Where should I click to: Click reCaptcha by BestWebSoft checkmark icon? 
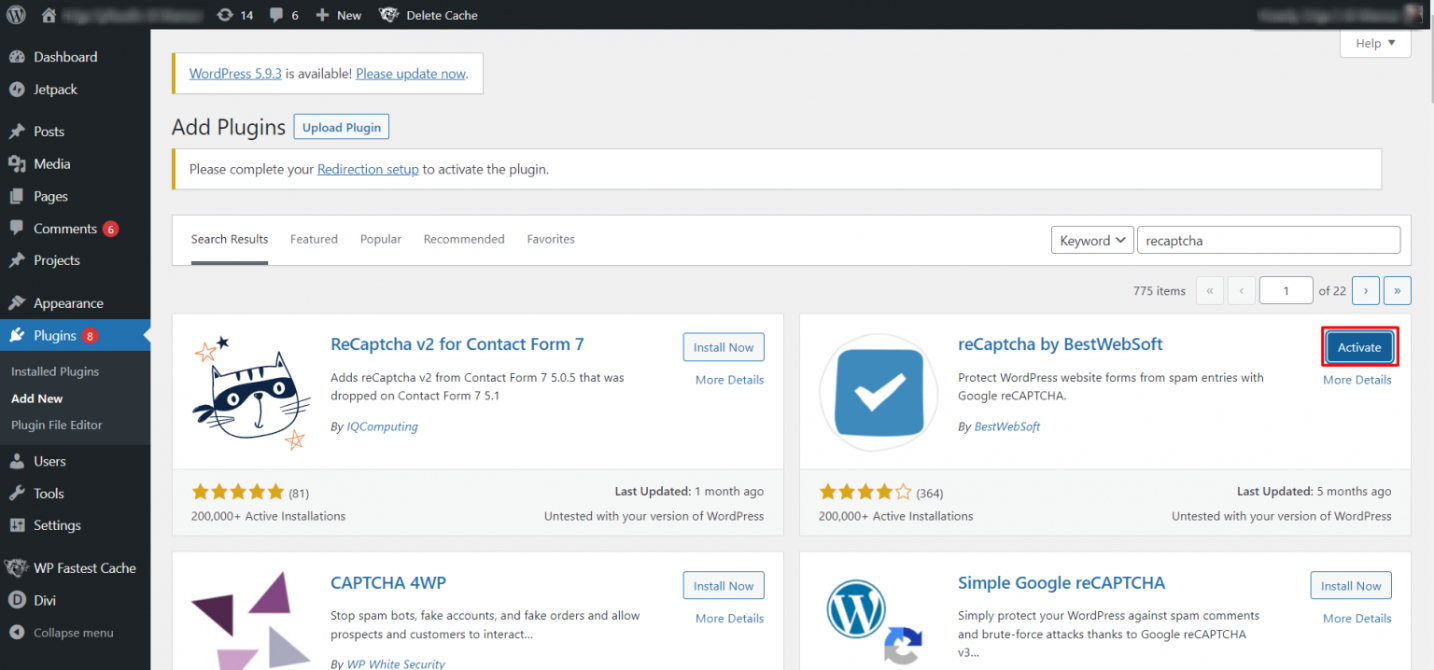click(879, 393)
